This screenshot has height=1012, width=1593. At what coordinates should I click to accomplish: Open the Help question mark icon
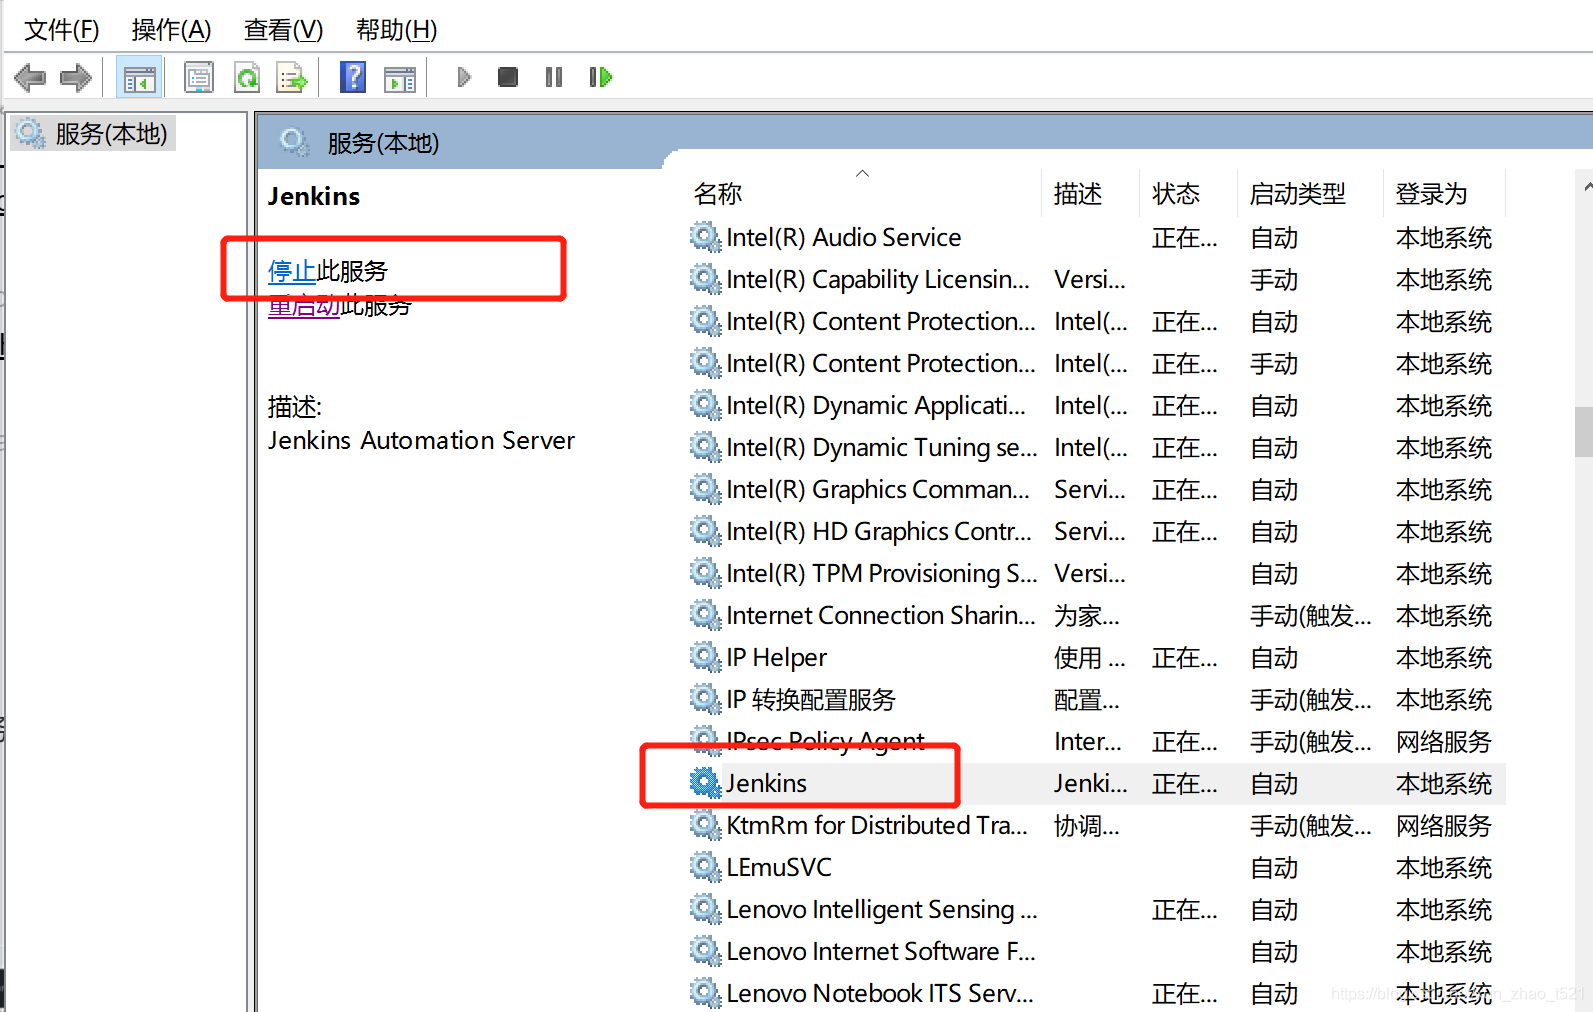(353, 77)
